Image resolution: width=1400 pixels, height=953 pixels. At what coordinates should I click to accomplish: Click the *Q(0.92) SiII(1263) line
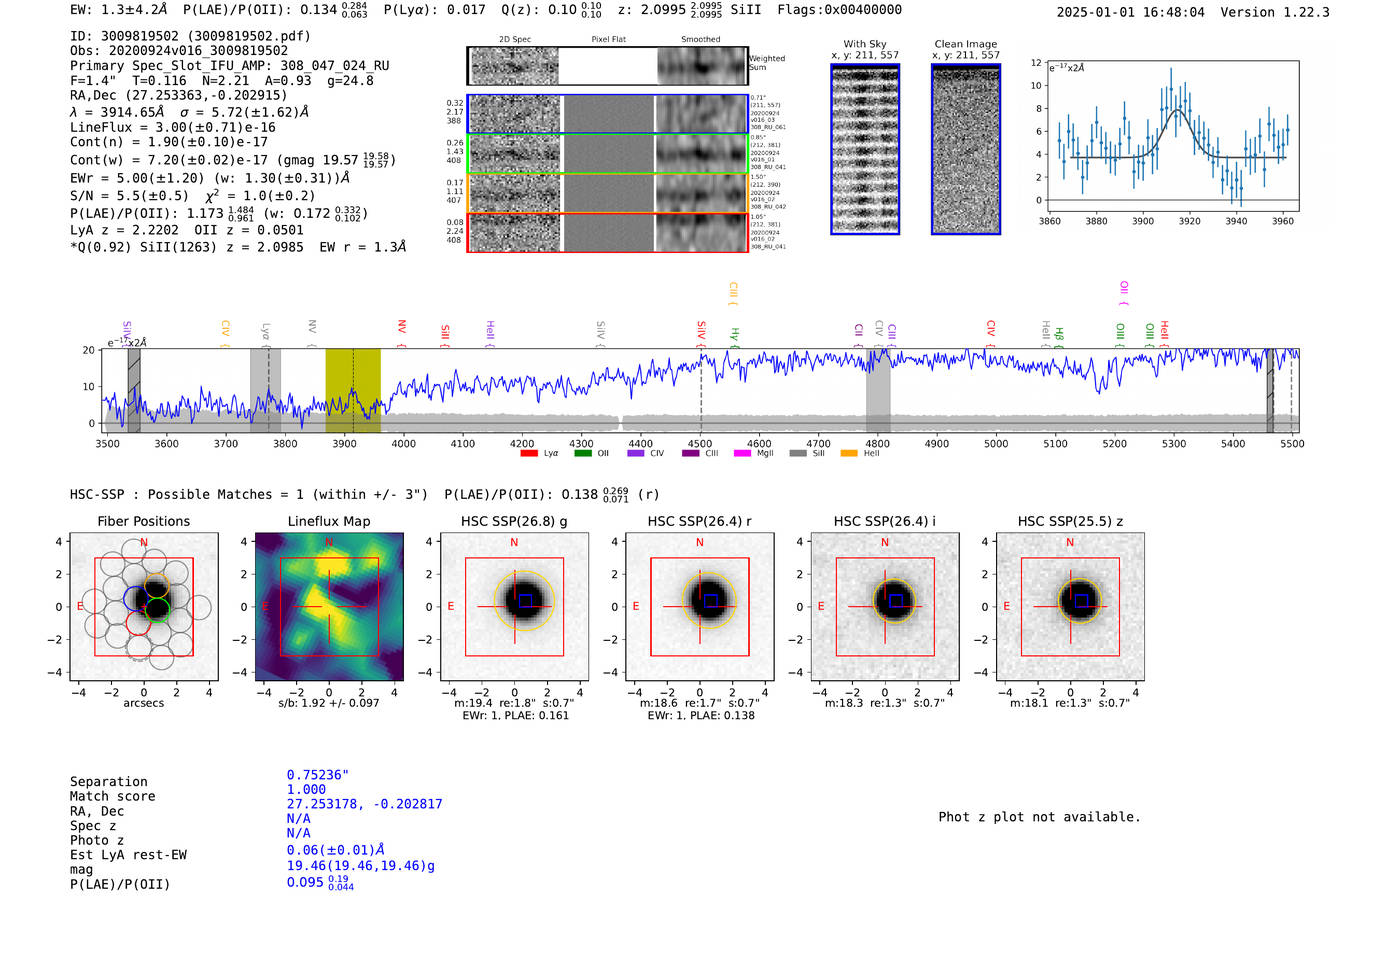pos(238,246)
